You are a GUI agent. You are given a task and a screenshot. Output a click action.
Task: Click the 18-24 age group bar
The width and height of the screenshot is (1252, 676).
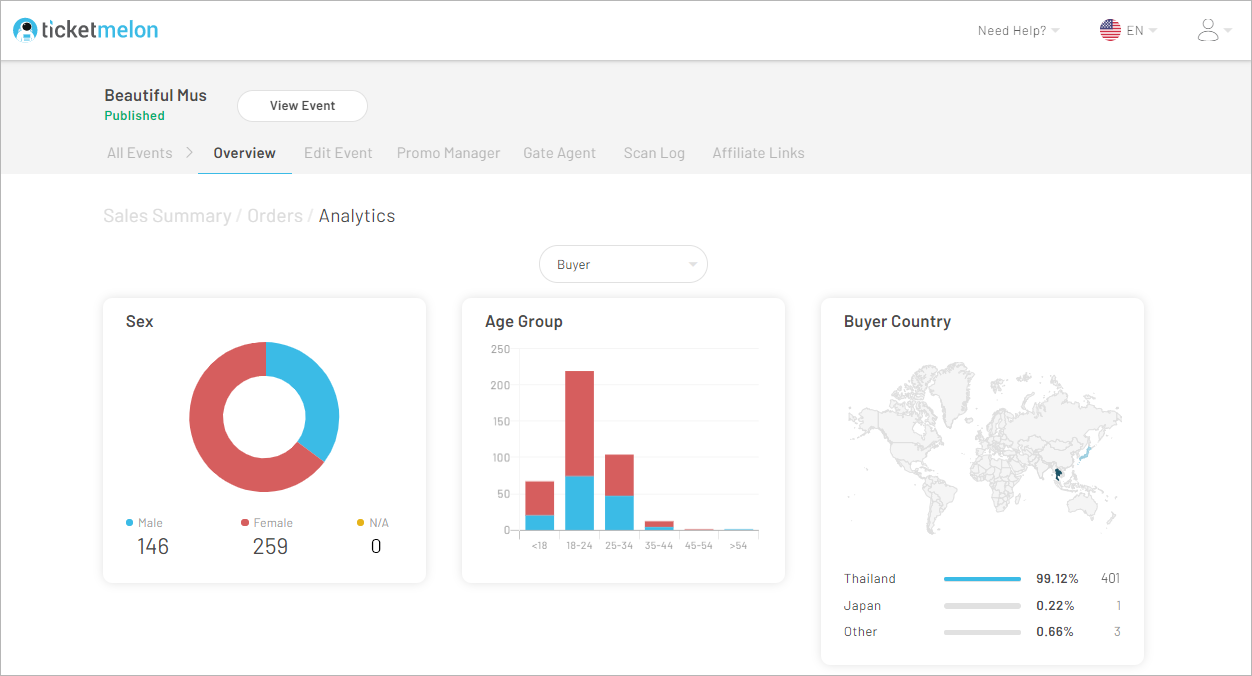click(x=579, y=450)
